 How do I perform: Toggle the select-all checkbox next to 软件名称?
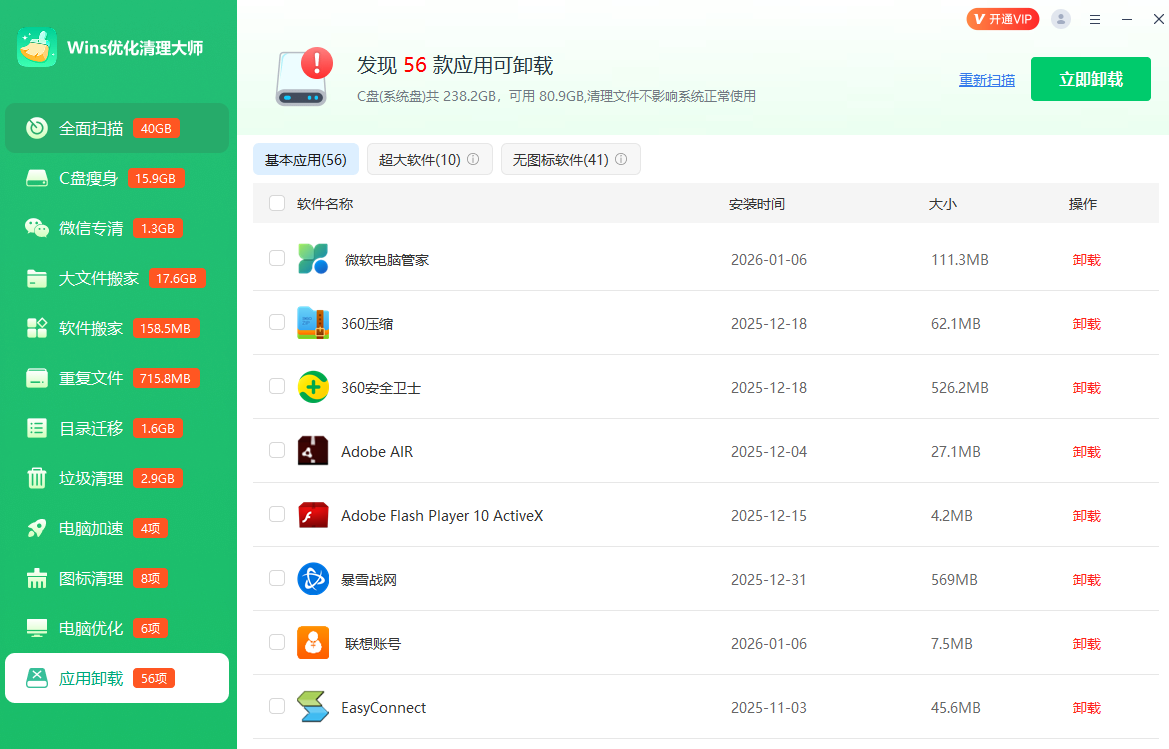tap(277, 204)
